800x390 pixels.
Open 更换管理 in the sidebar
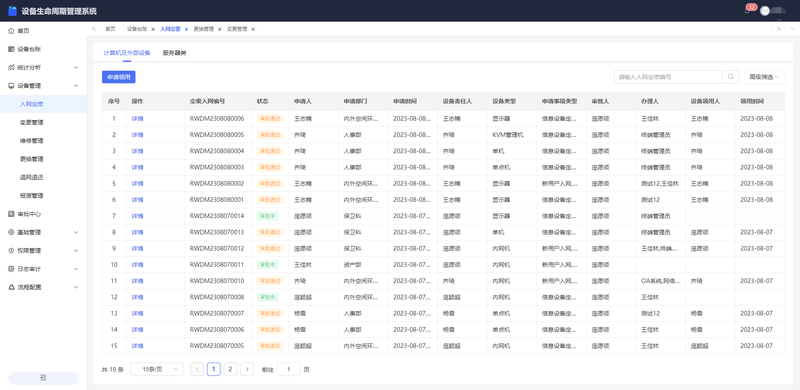(x=32, y=159)
